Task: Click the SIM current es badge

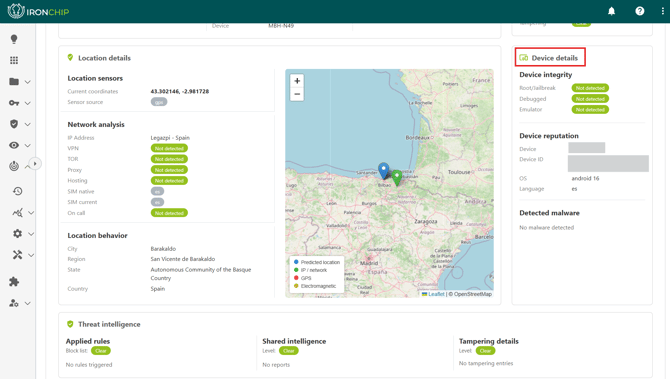Action: [x=157, y=202]
